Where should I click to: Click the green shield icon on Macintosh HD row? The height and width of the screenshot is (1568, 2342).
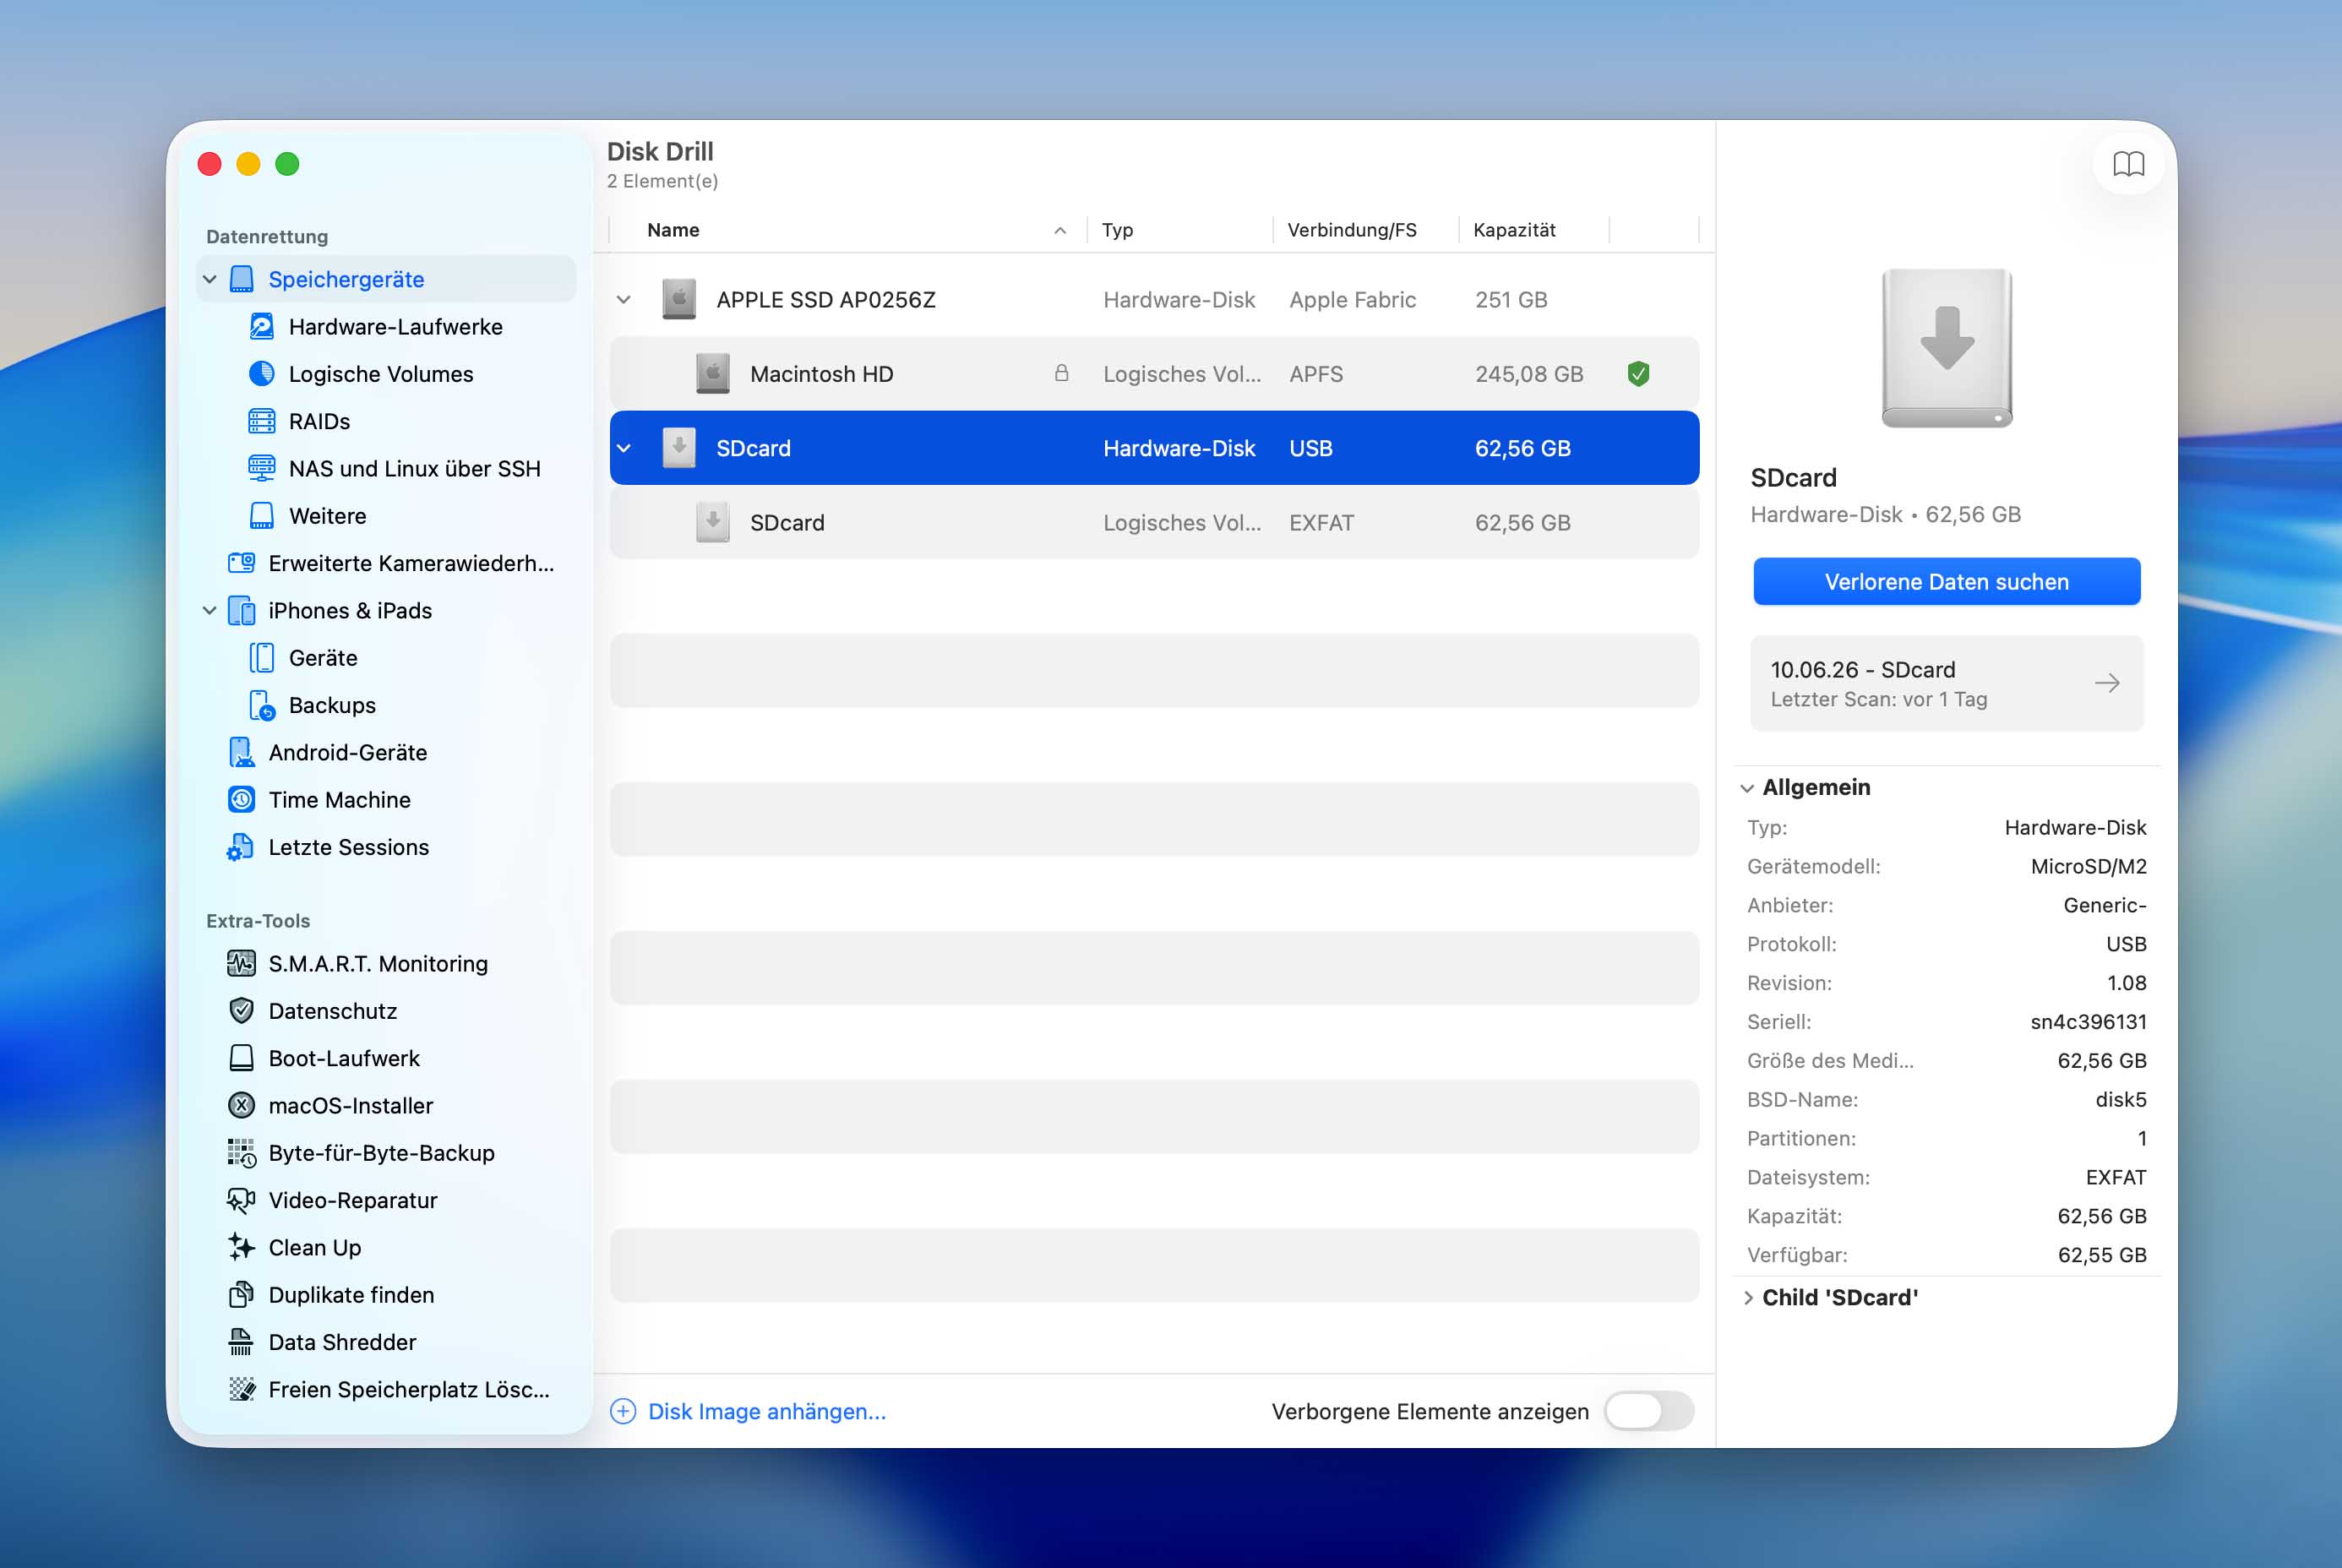pyautogui.click(x=1638, y=374)
